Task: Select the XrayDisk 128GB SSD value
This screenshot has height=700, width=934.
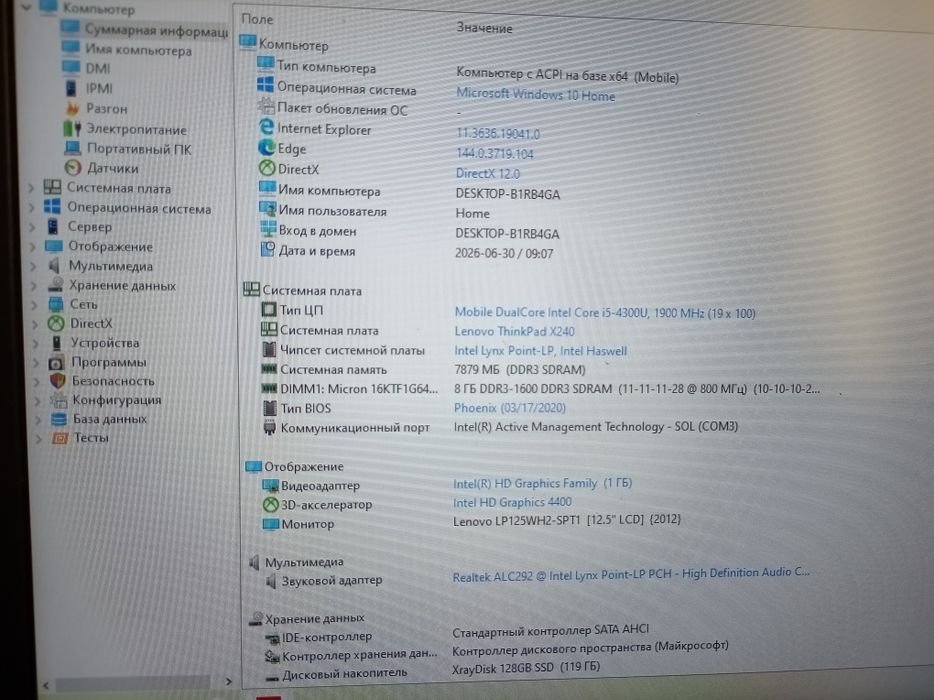Action: (525, 667)
